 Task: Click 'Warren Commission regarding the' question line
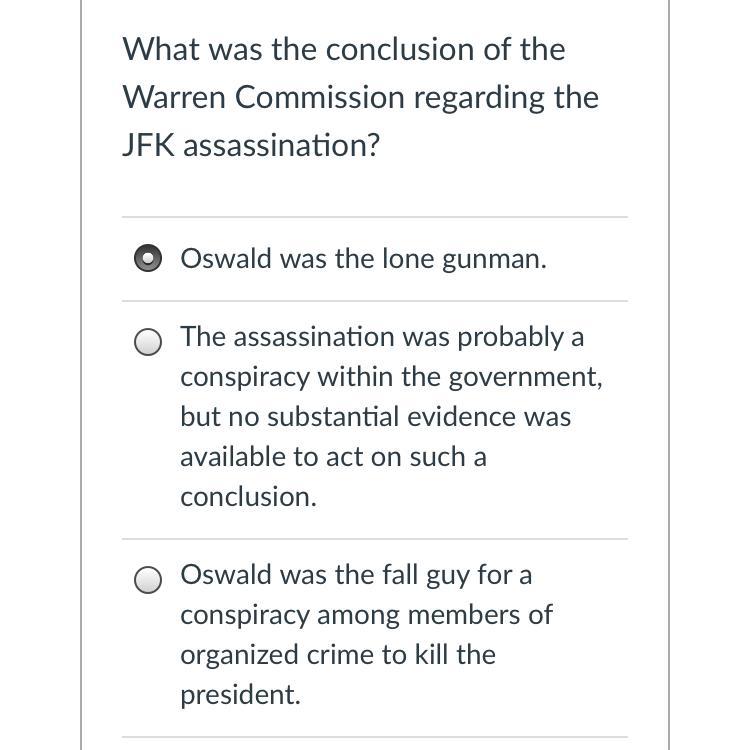point(360,97)
